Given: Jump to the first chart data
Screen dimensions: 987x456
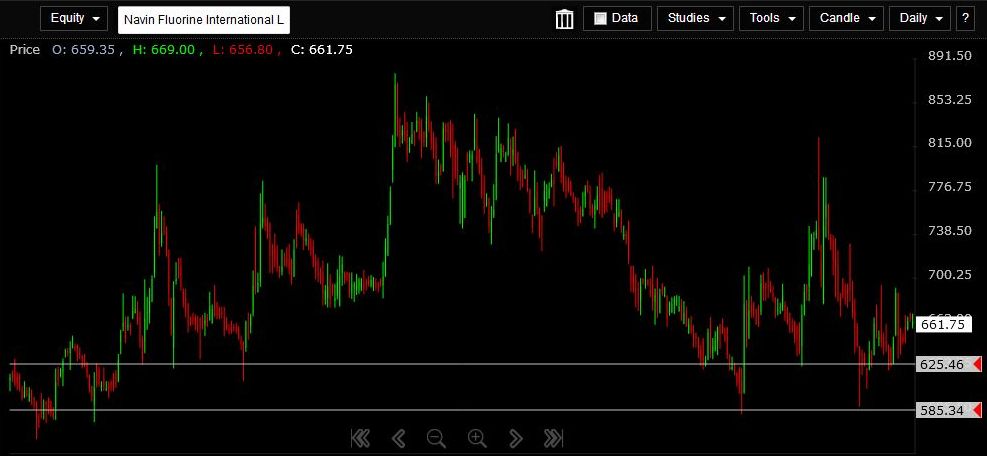Looking at the screenshot, I should (360, 438).
